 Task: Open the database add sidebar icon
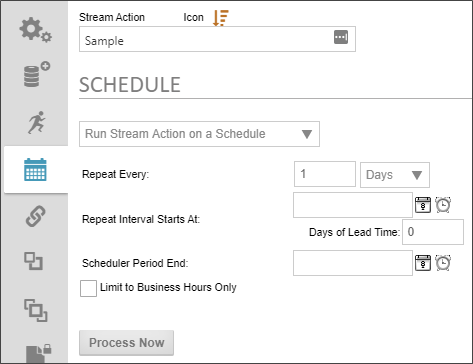(37, 74)
